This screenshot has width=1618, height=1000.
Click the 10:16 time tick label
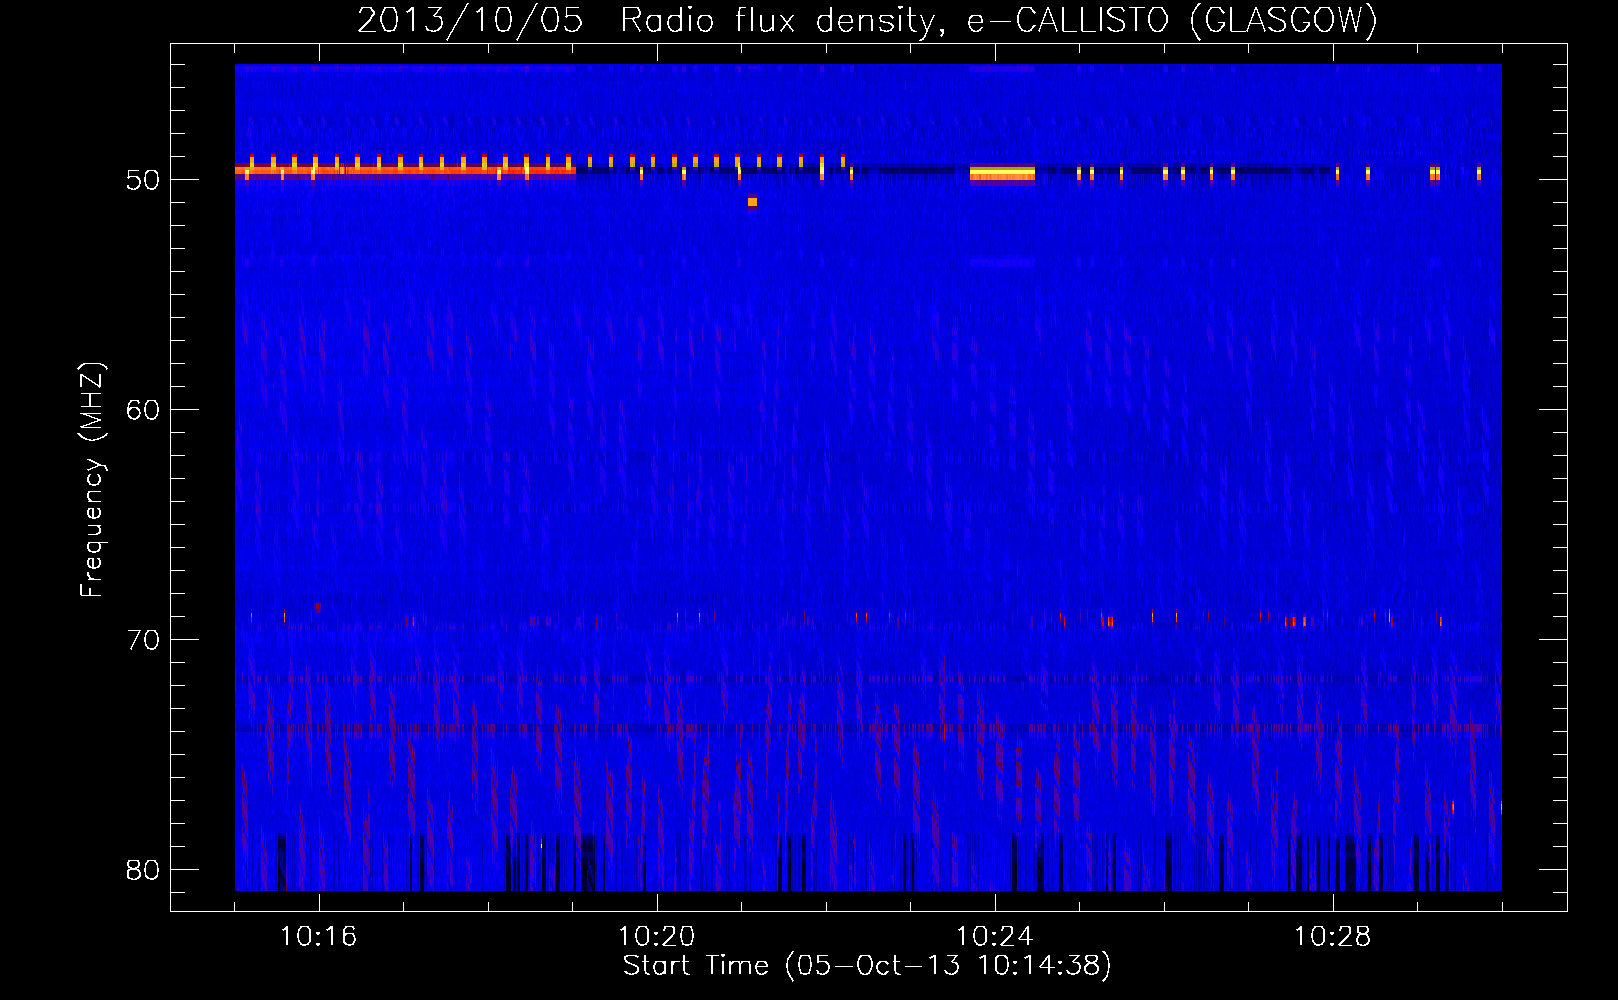point(319,937)
